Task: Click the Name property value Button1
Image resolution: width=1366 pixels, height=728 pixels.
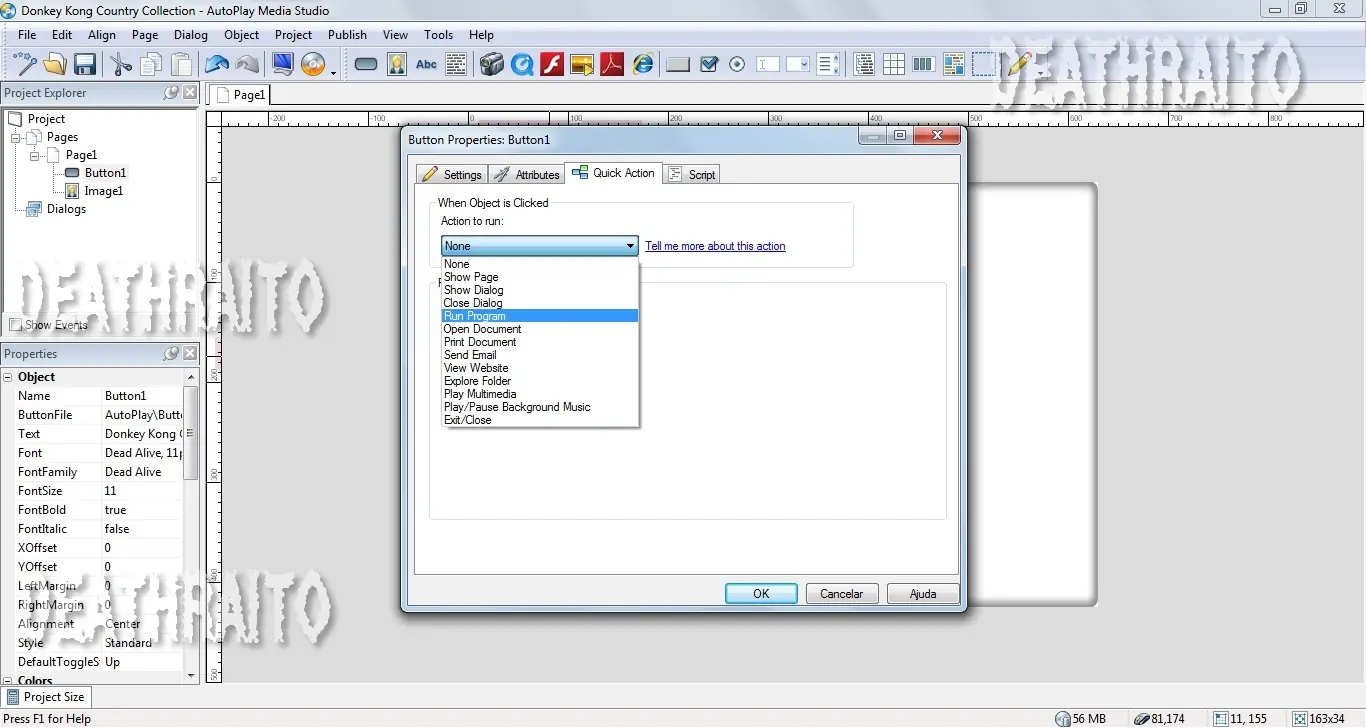Action: point(142,396)
